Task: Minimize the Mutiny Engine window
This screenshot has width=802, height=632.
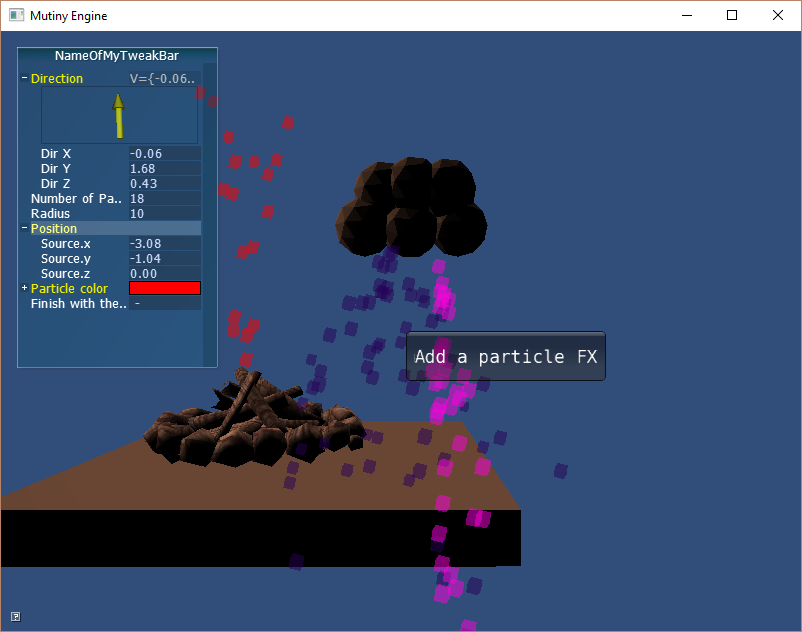Action: pos(686,16)
